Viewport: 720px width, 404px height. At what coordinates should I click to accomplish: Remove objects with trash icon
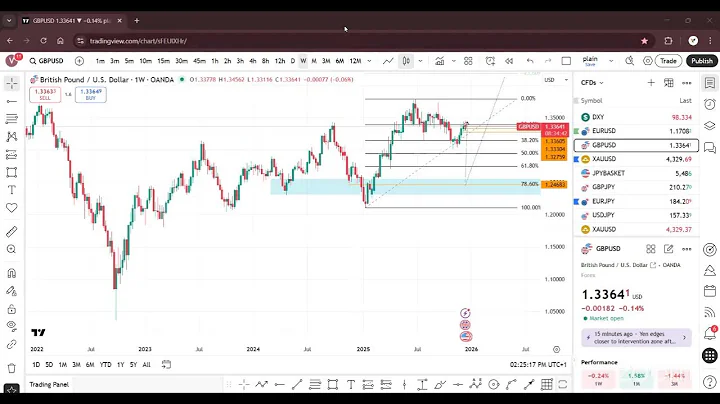coord(11,368)
